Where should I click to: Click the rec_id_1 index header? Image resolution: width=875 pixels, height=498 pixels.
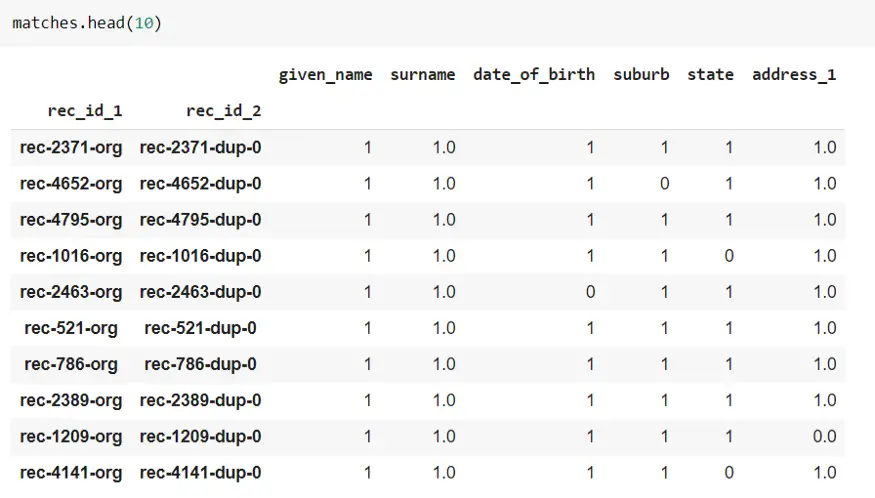click(85, 111)
